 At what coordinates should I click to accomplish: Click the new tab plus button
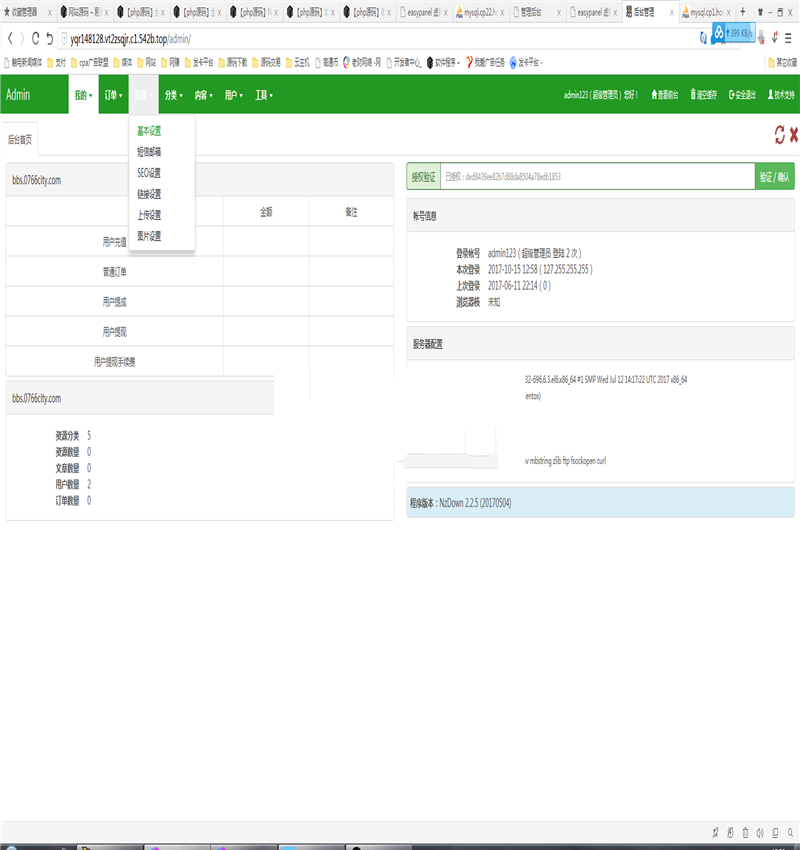click(743, 11)
